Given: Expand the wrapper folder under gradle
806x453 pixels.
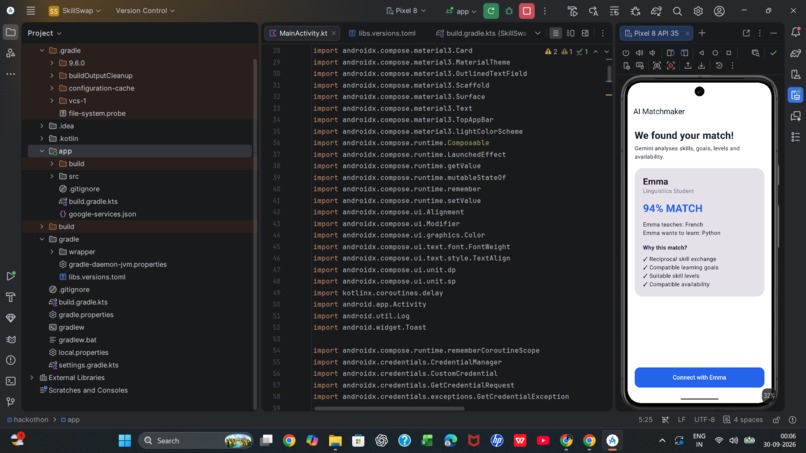Looking at the screenshot, I should pos(52,252).
